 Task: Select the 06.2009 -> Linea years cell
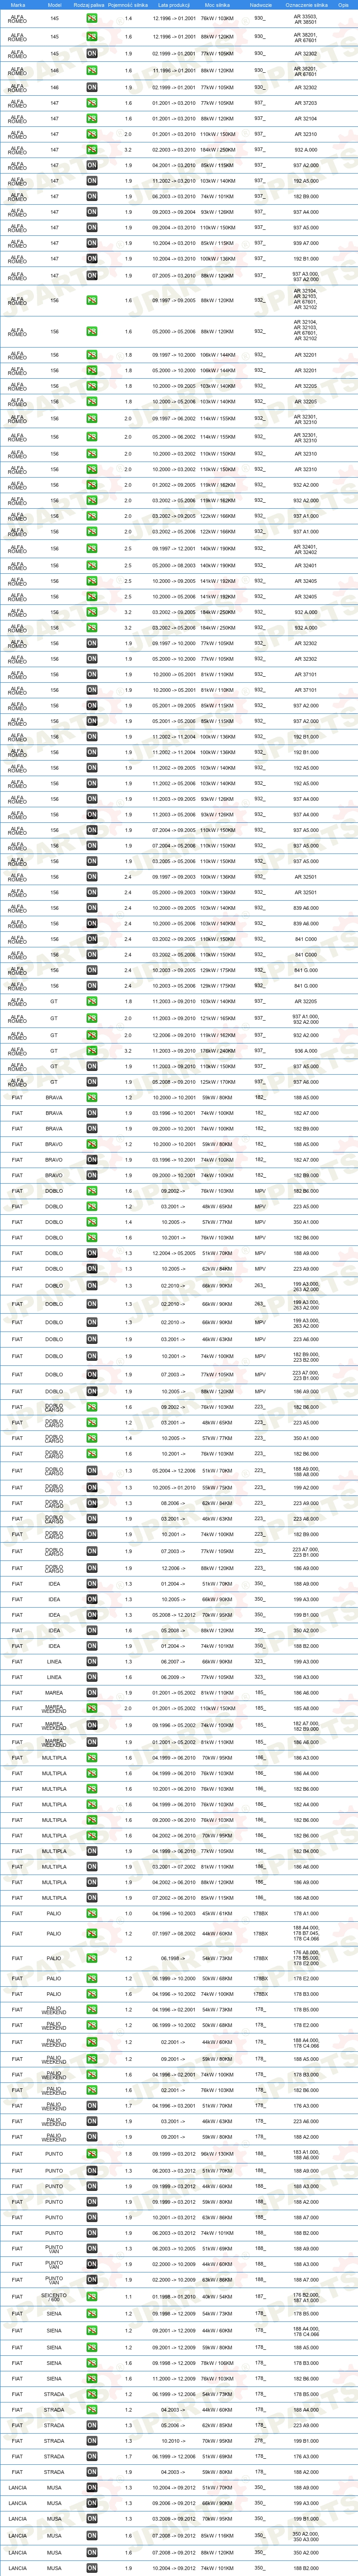pos(174,1677)
